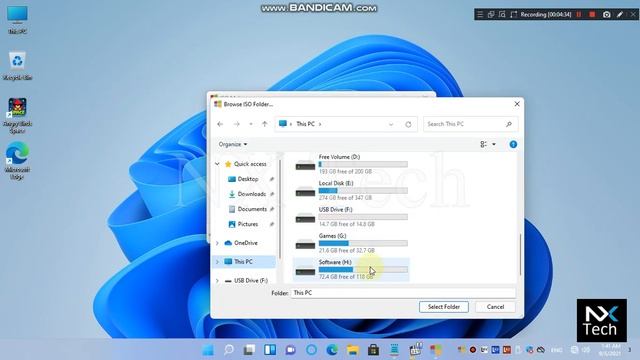Open Microsoft Edge desktop shortcut
The width and height of the screenshot is (640, 360).
17,160
